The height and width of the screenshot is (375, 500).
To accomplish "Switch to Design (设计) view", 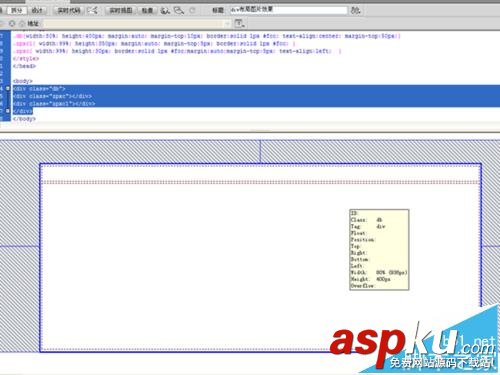I will 37,10.
